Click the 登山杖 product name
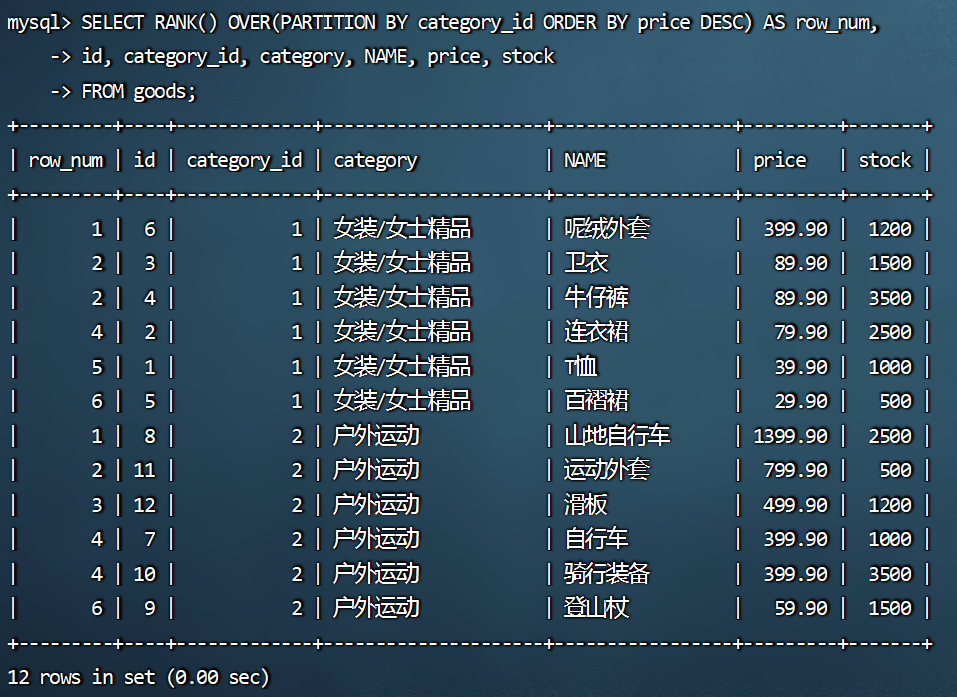Viewport: 957px width, 697px height. [x=597, y=608]
